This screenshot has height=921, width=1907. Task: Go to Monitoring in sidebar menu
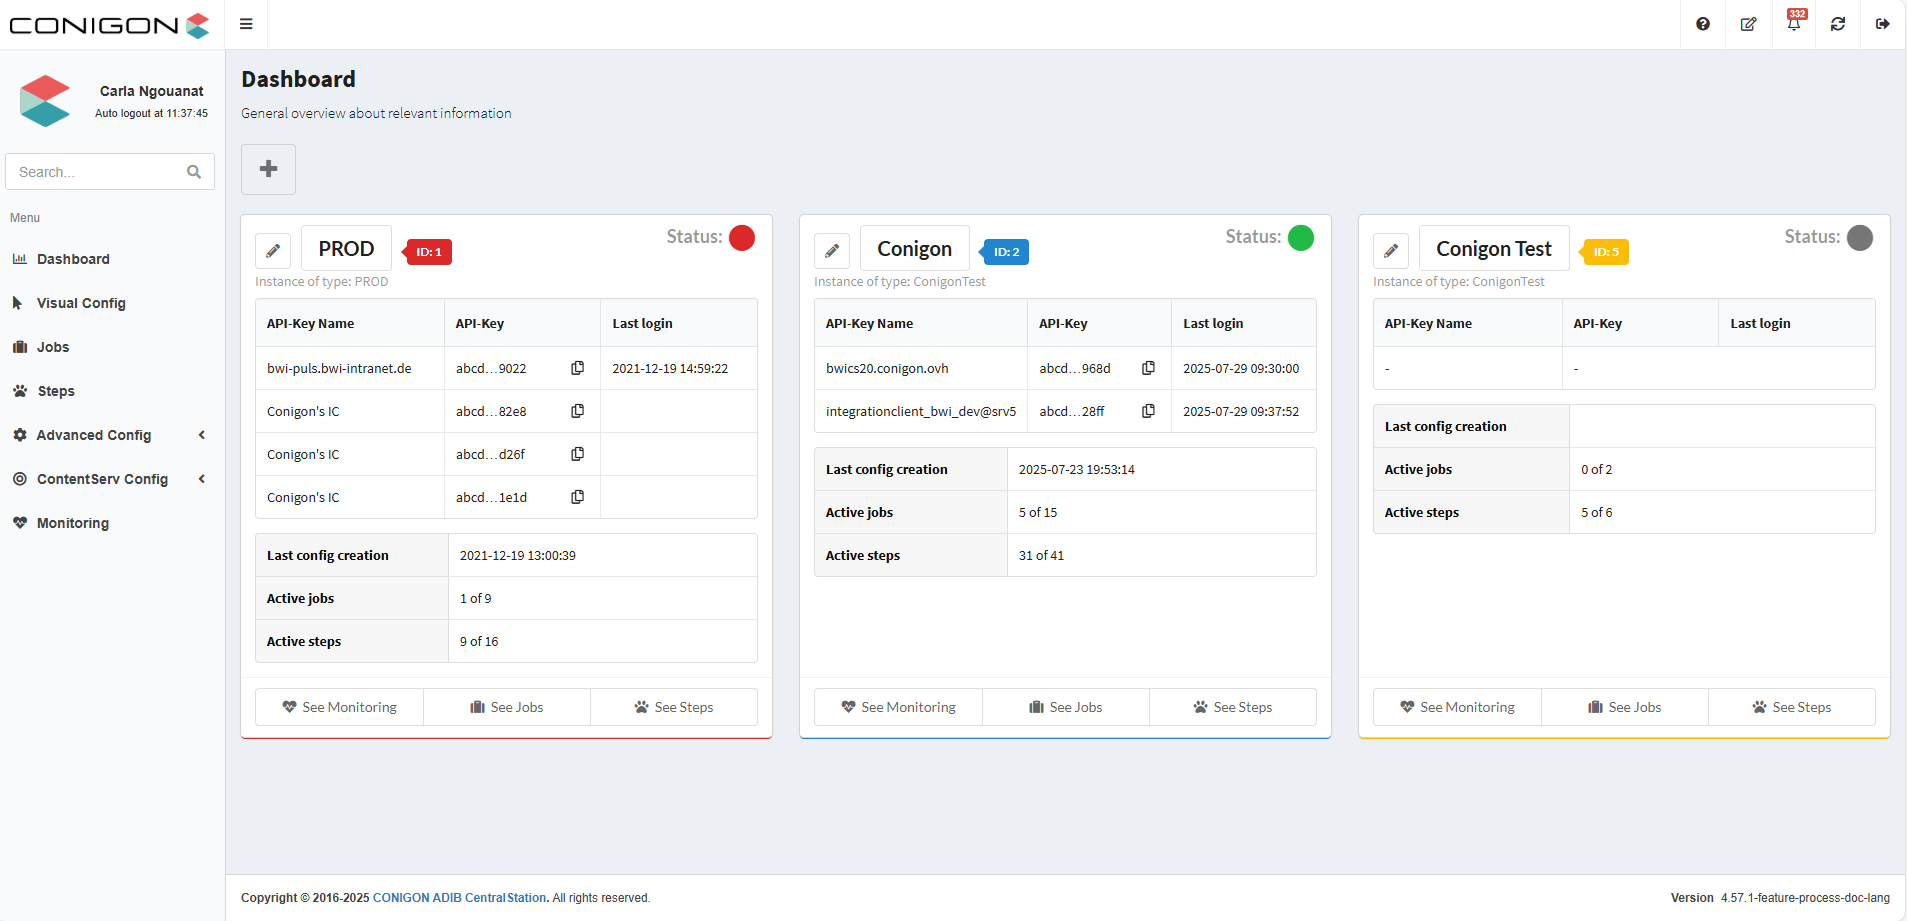point(72,523)
